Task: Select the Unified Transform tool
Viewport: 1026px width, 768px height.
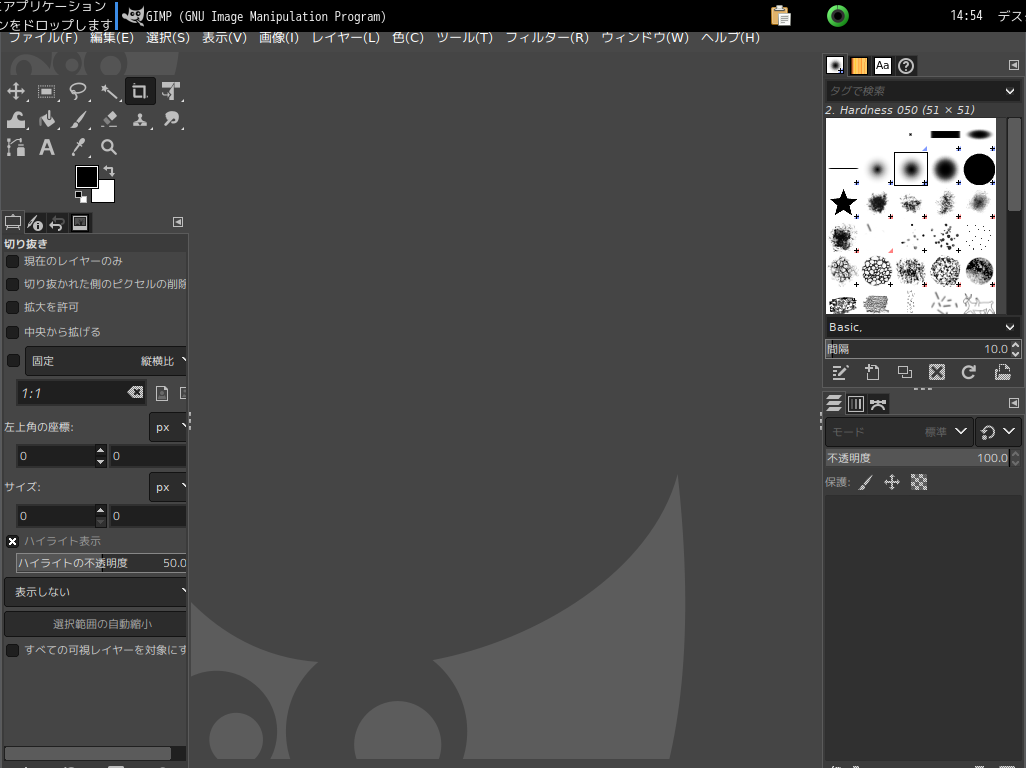Action: point(171,91)
